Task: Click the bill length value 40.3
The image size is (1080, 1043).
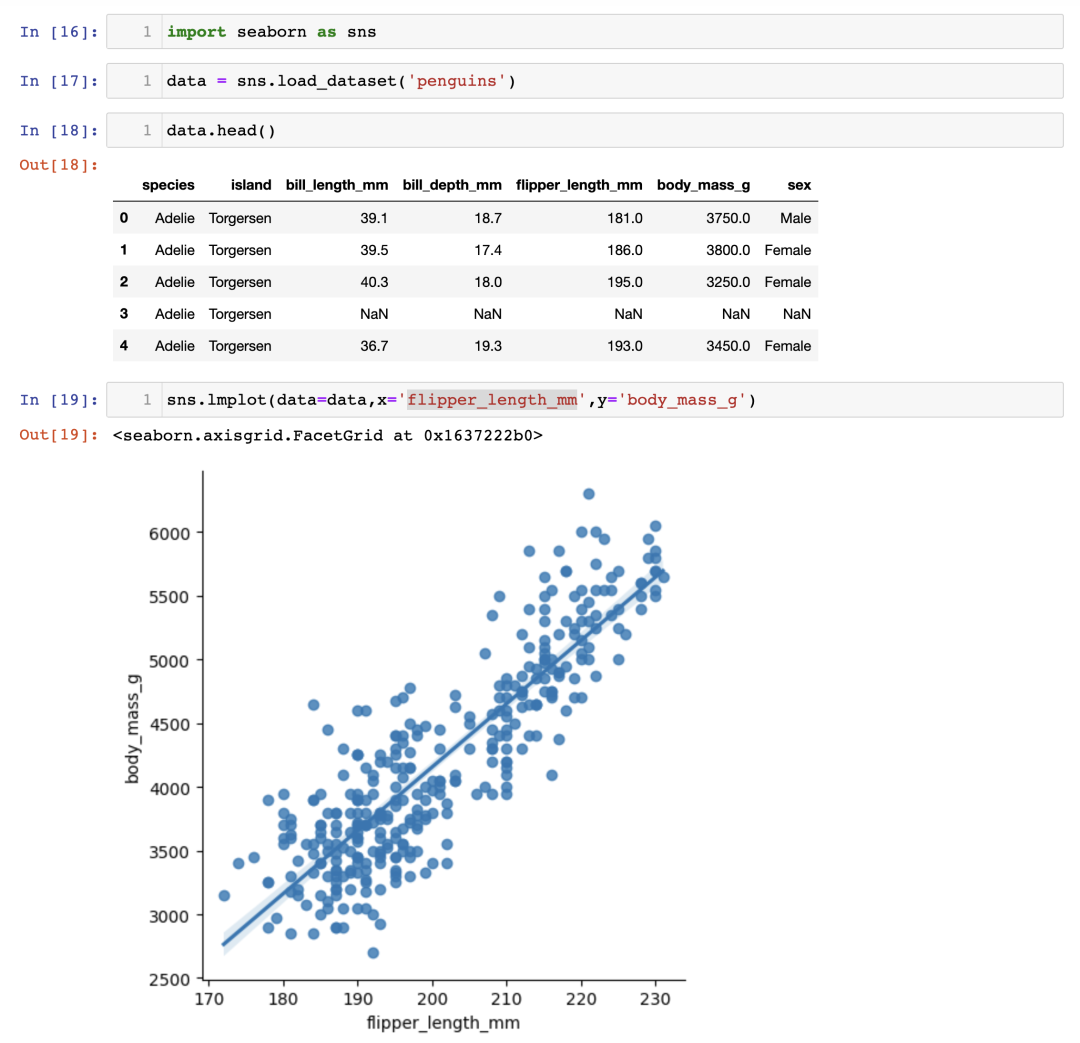Action: click(x=374, y=282)
